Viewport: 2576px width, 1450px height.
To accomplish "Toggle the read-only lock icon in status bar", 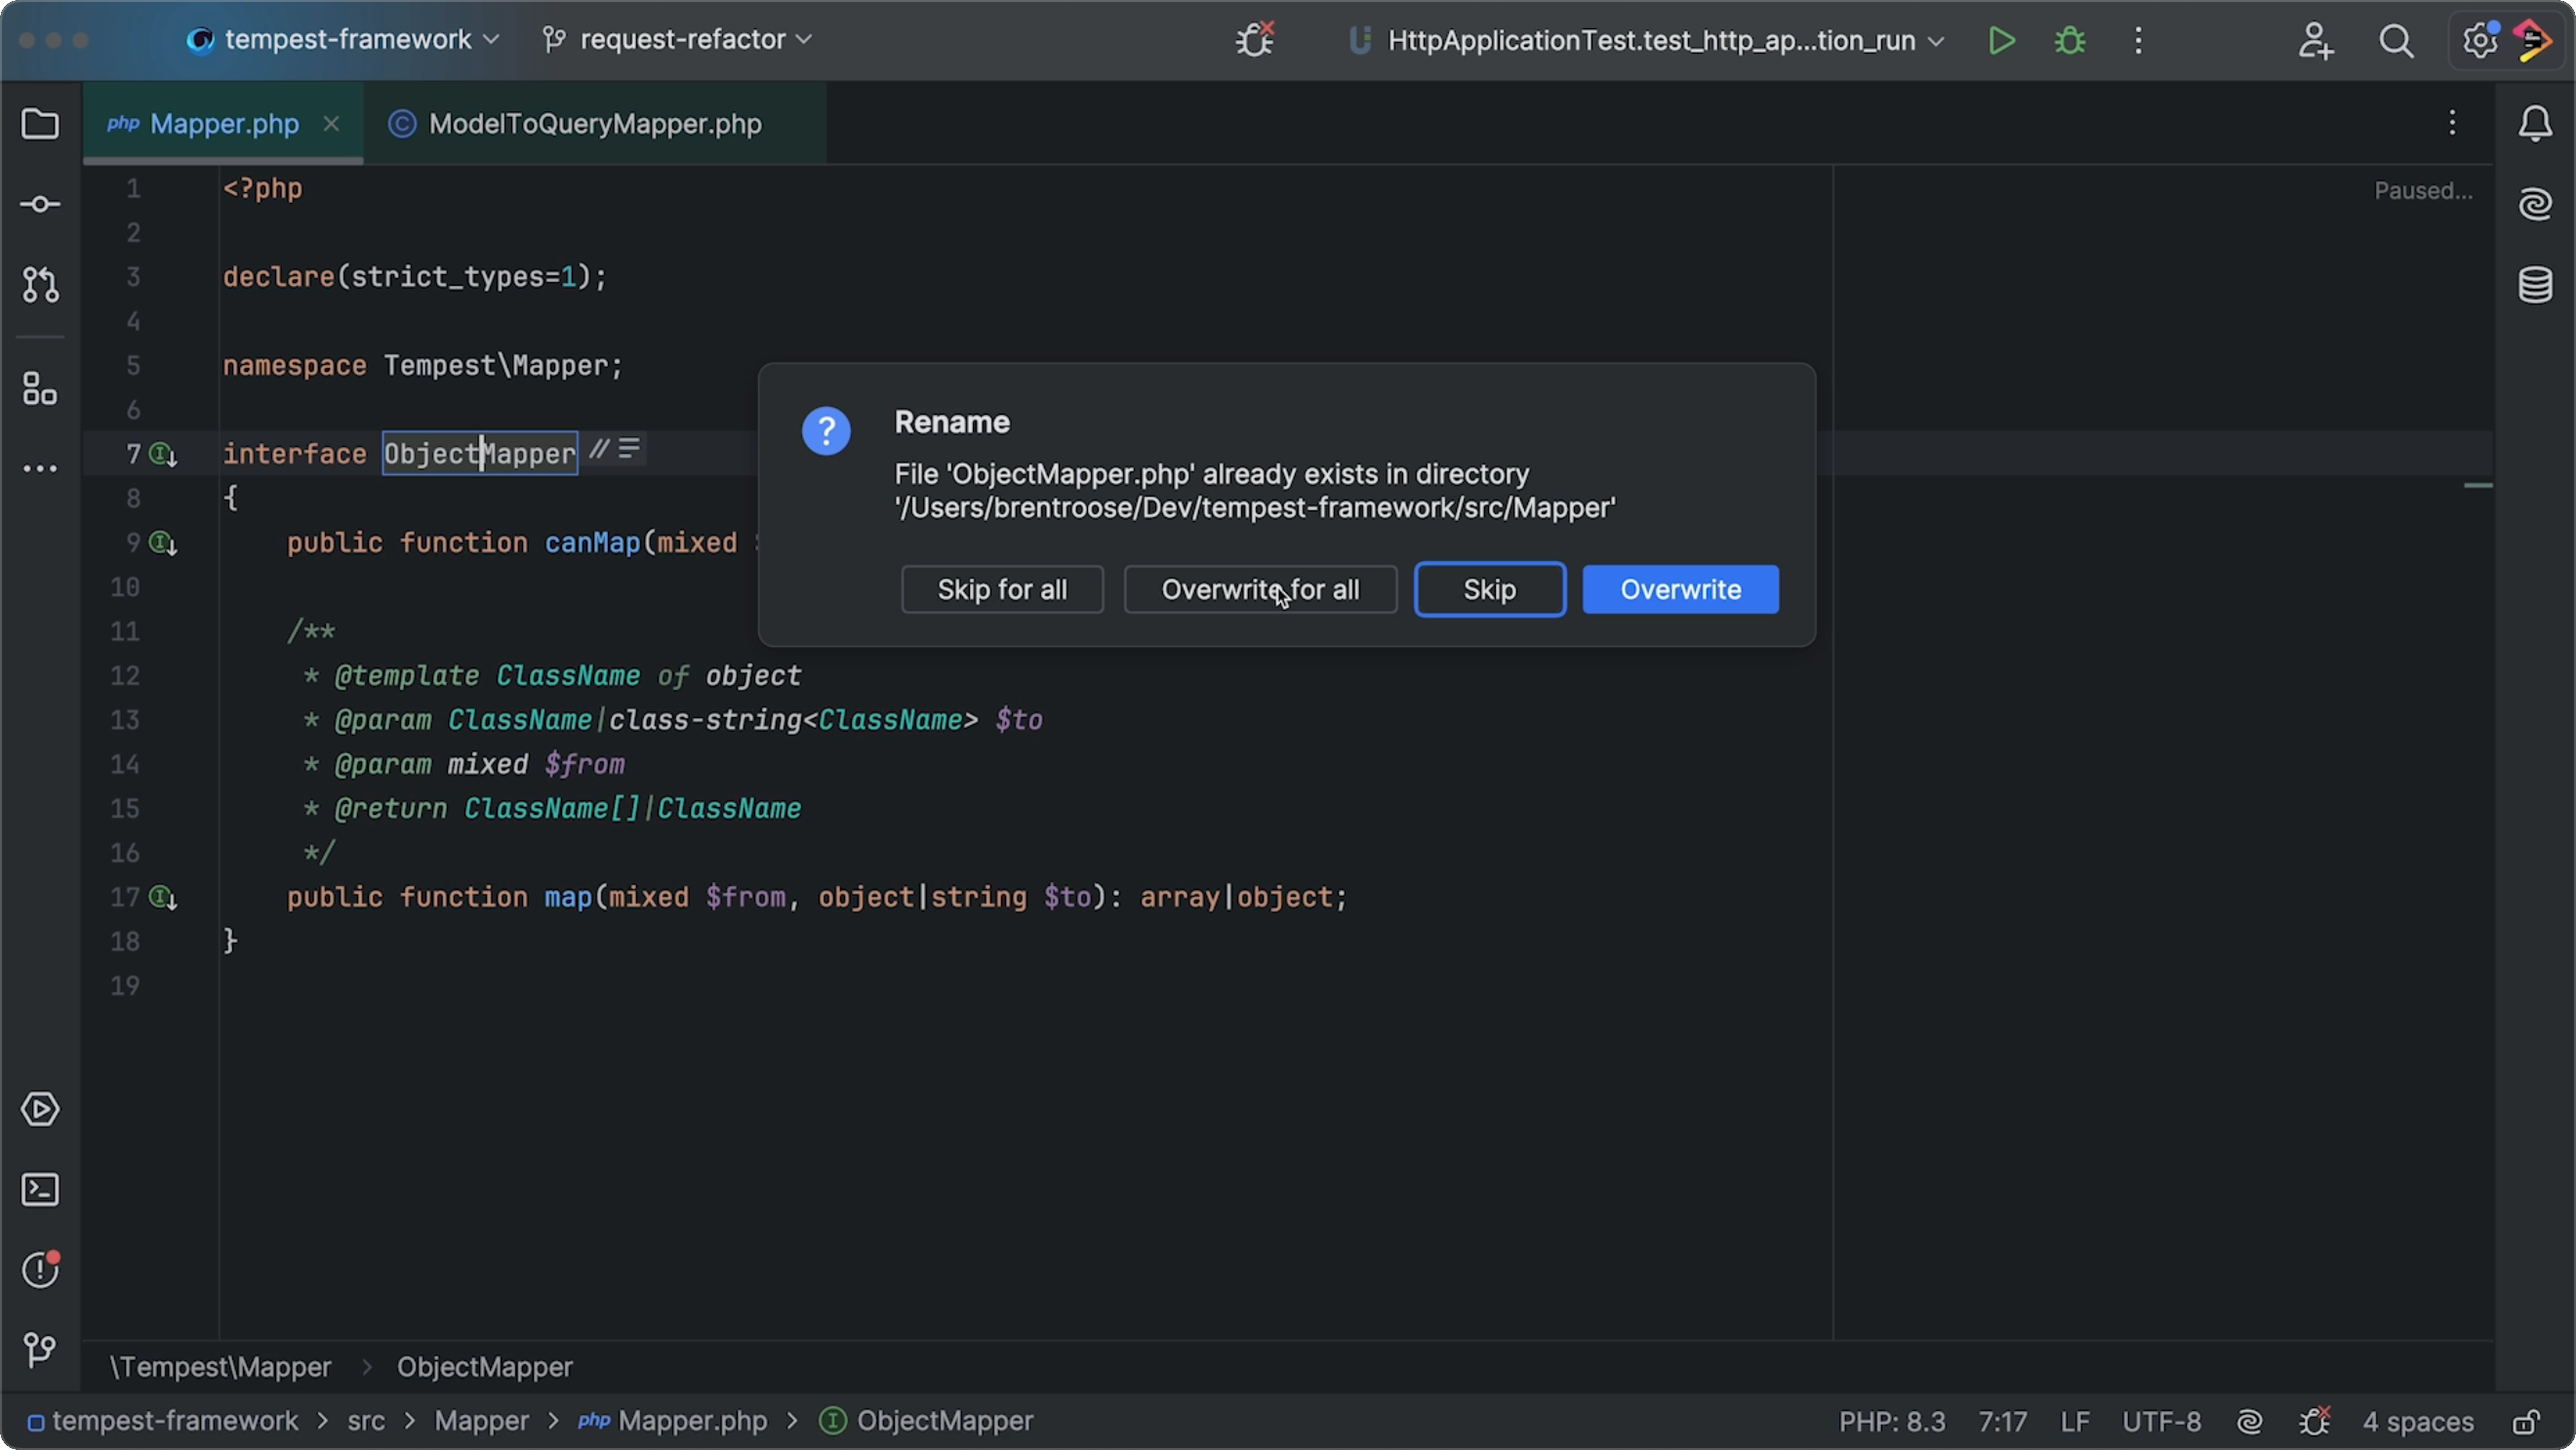I will [x=2526, y=1421].
